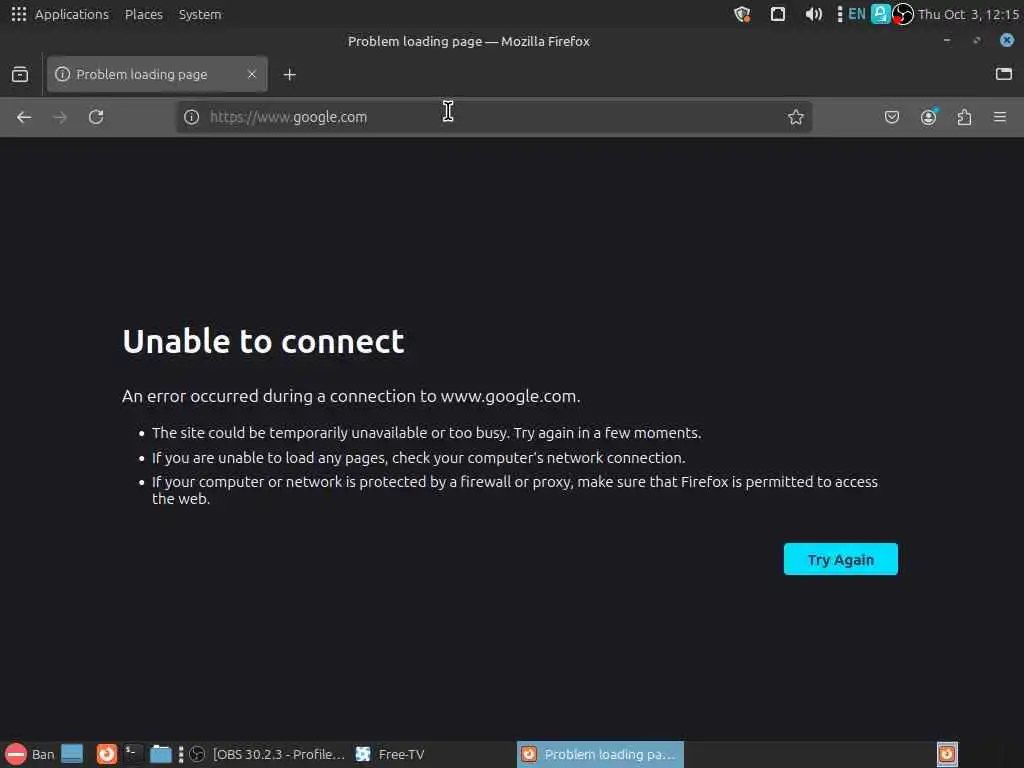Click the Unable to connect heading

coord(263,341)
